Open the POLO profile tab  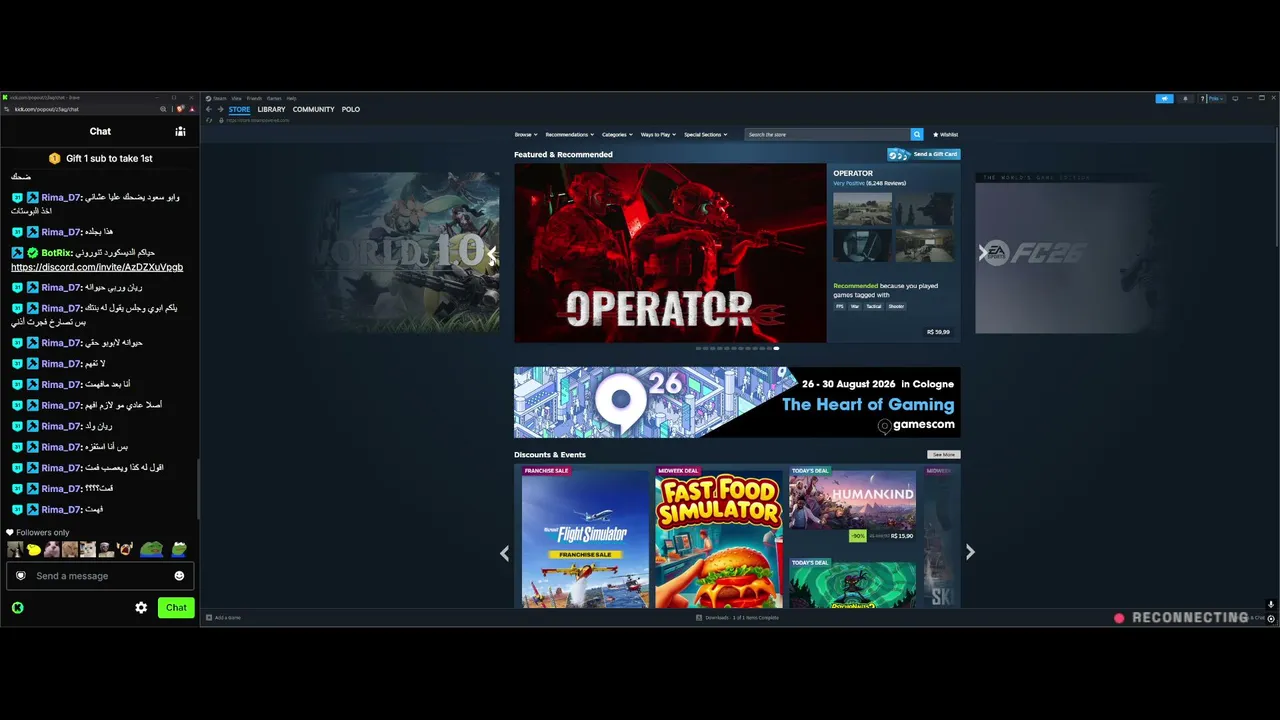350,109
